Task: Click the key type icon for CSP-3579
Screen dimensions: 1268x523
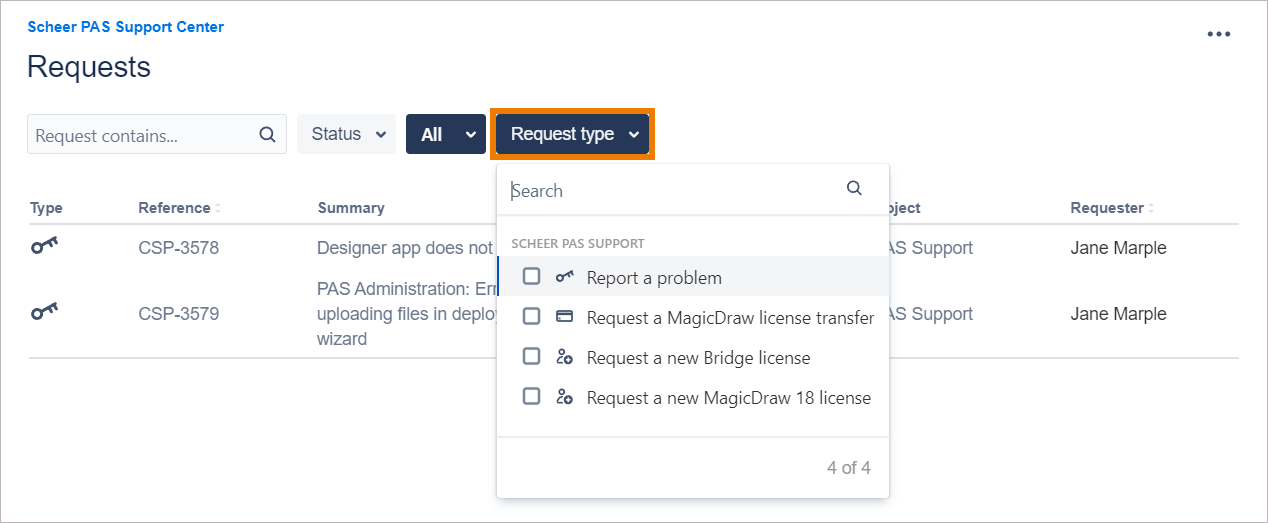Action: (x=44, y=314)
